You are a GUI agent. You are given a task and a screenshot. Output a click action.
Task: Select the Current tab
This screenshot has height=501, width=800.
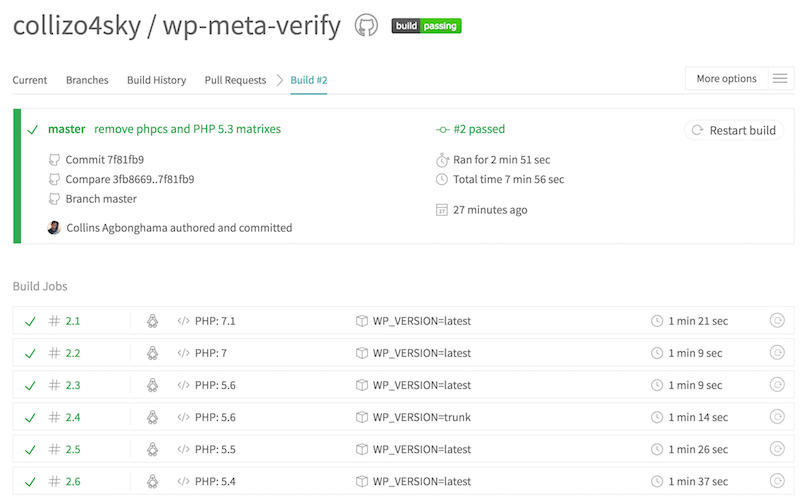pos(30,80)
